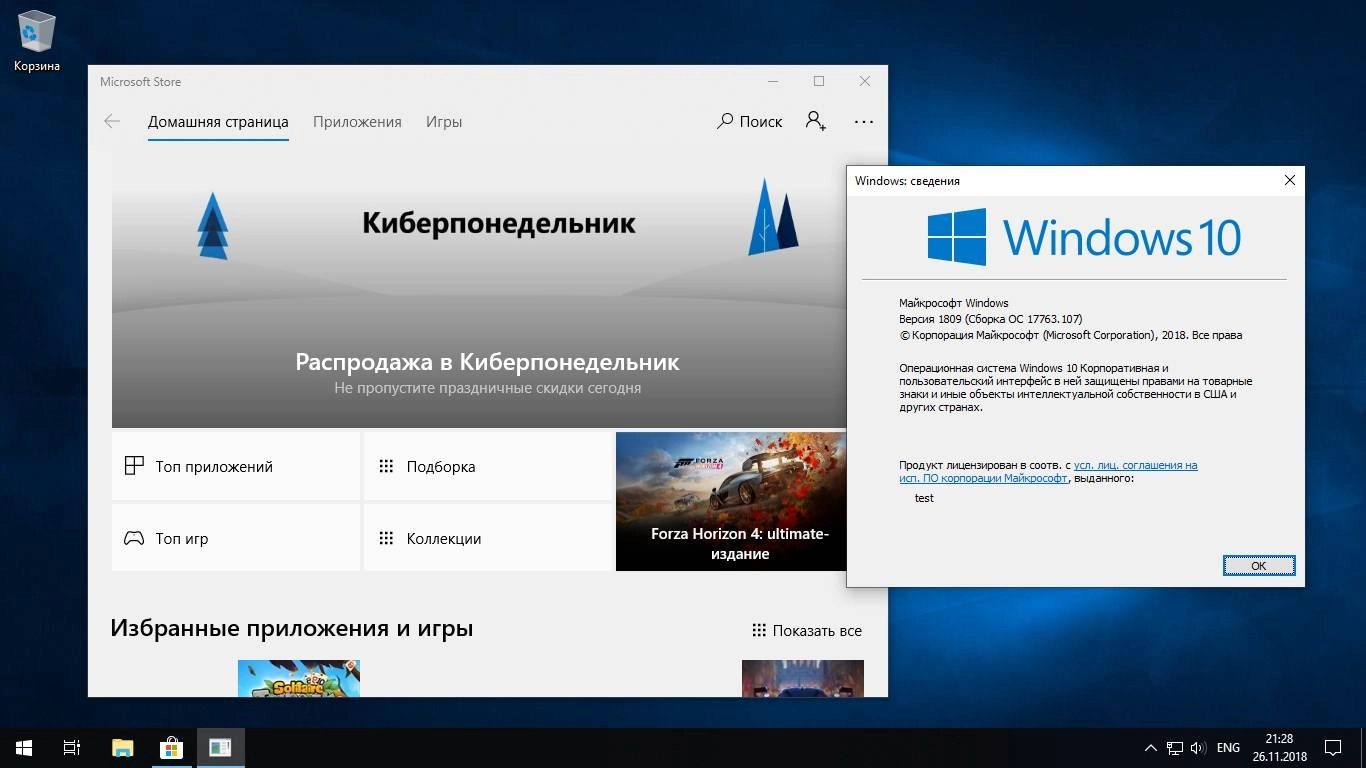Switch to the Приложения tab
Screen dimensions: 1366x768
pos(357,122)
